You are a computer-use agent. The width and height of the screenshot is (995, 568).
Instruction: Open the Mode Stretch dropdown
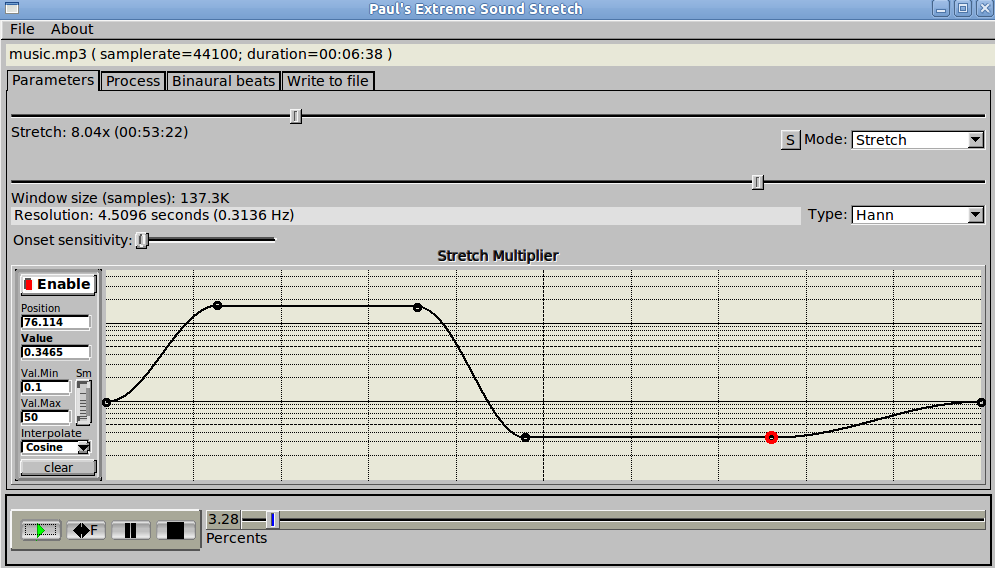coord(918,140)
